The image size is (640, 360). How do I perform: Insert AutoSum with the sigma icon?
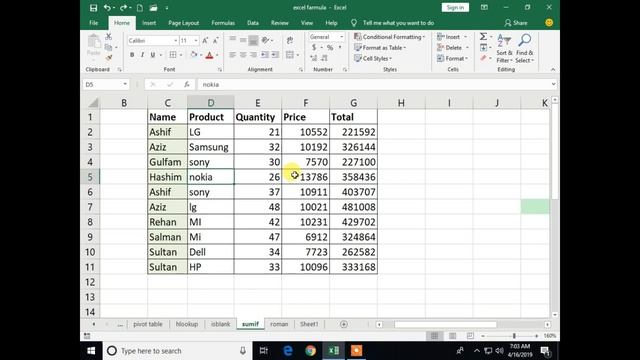click(483, 37)
